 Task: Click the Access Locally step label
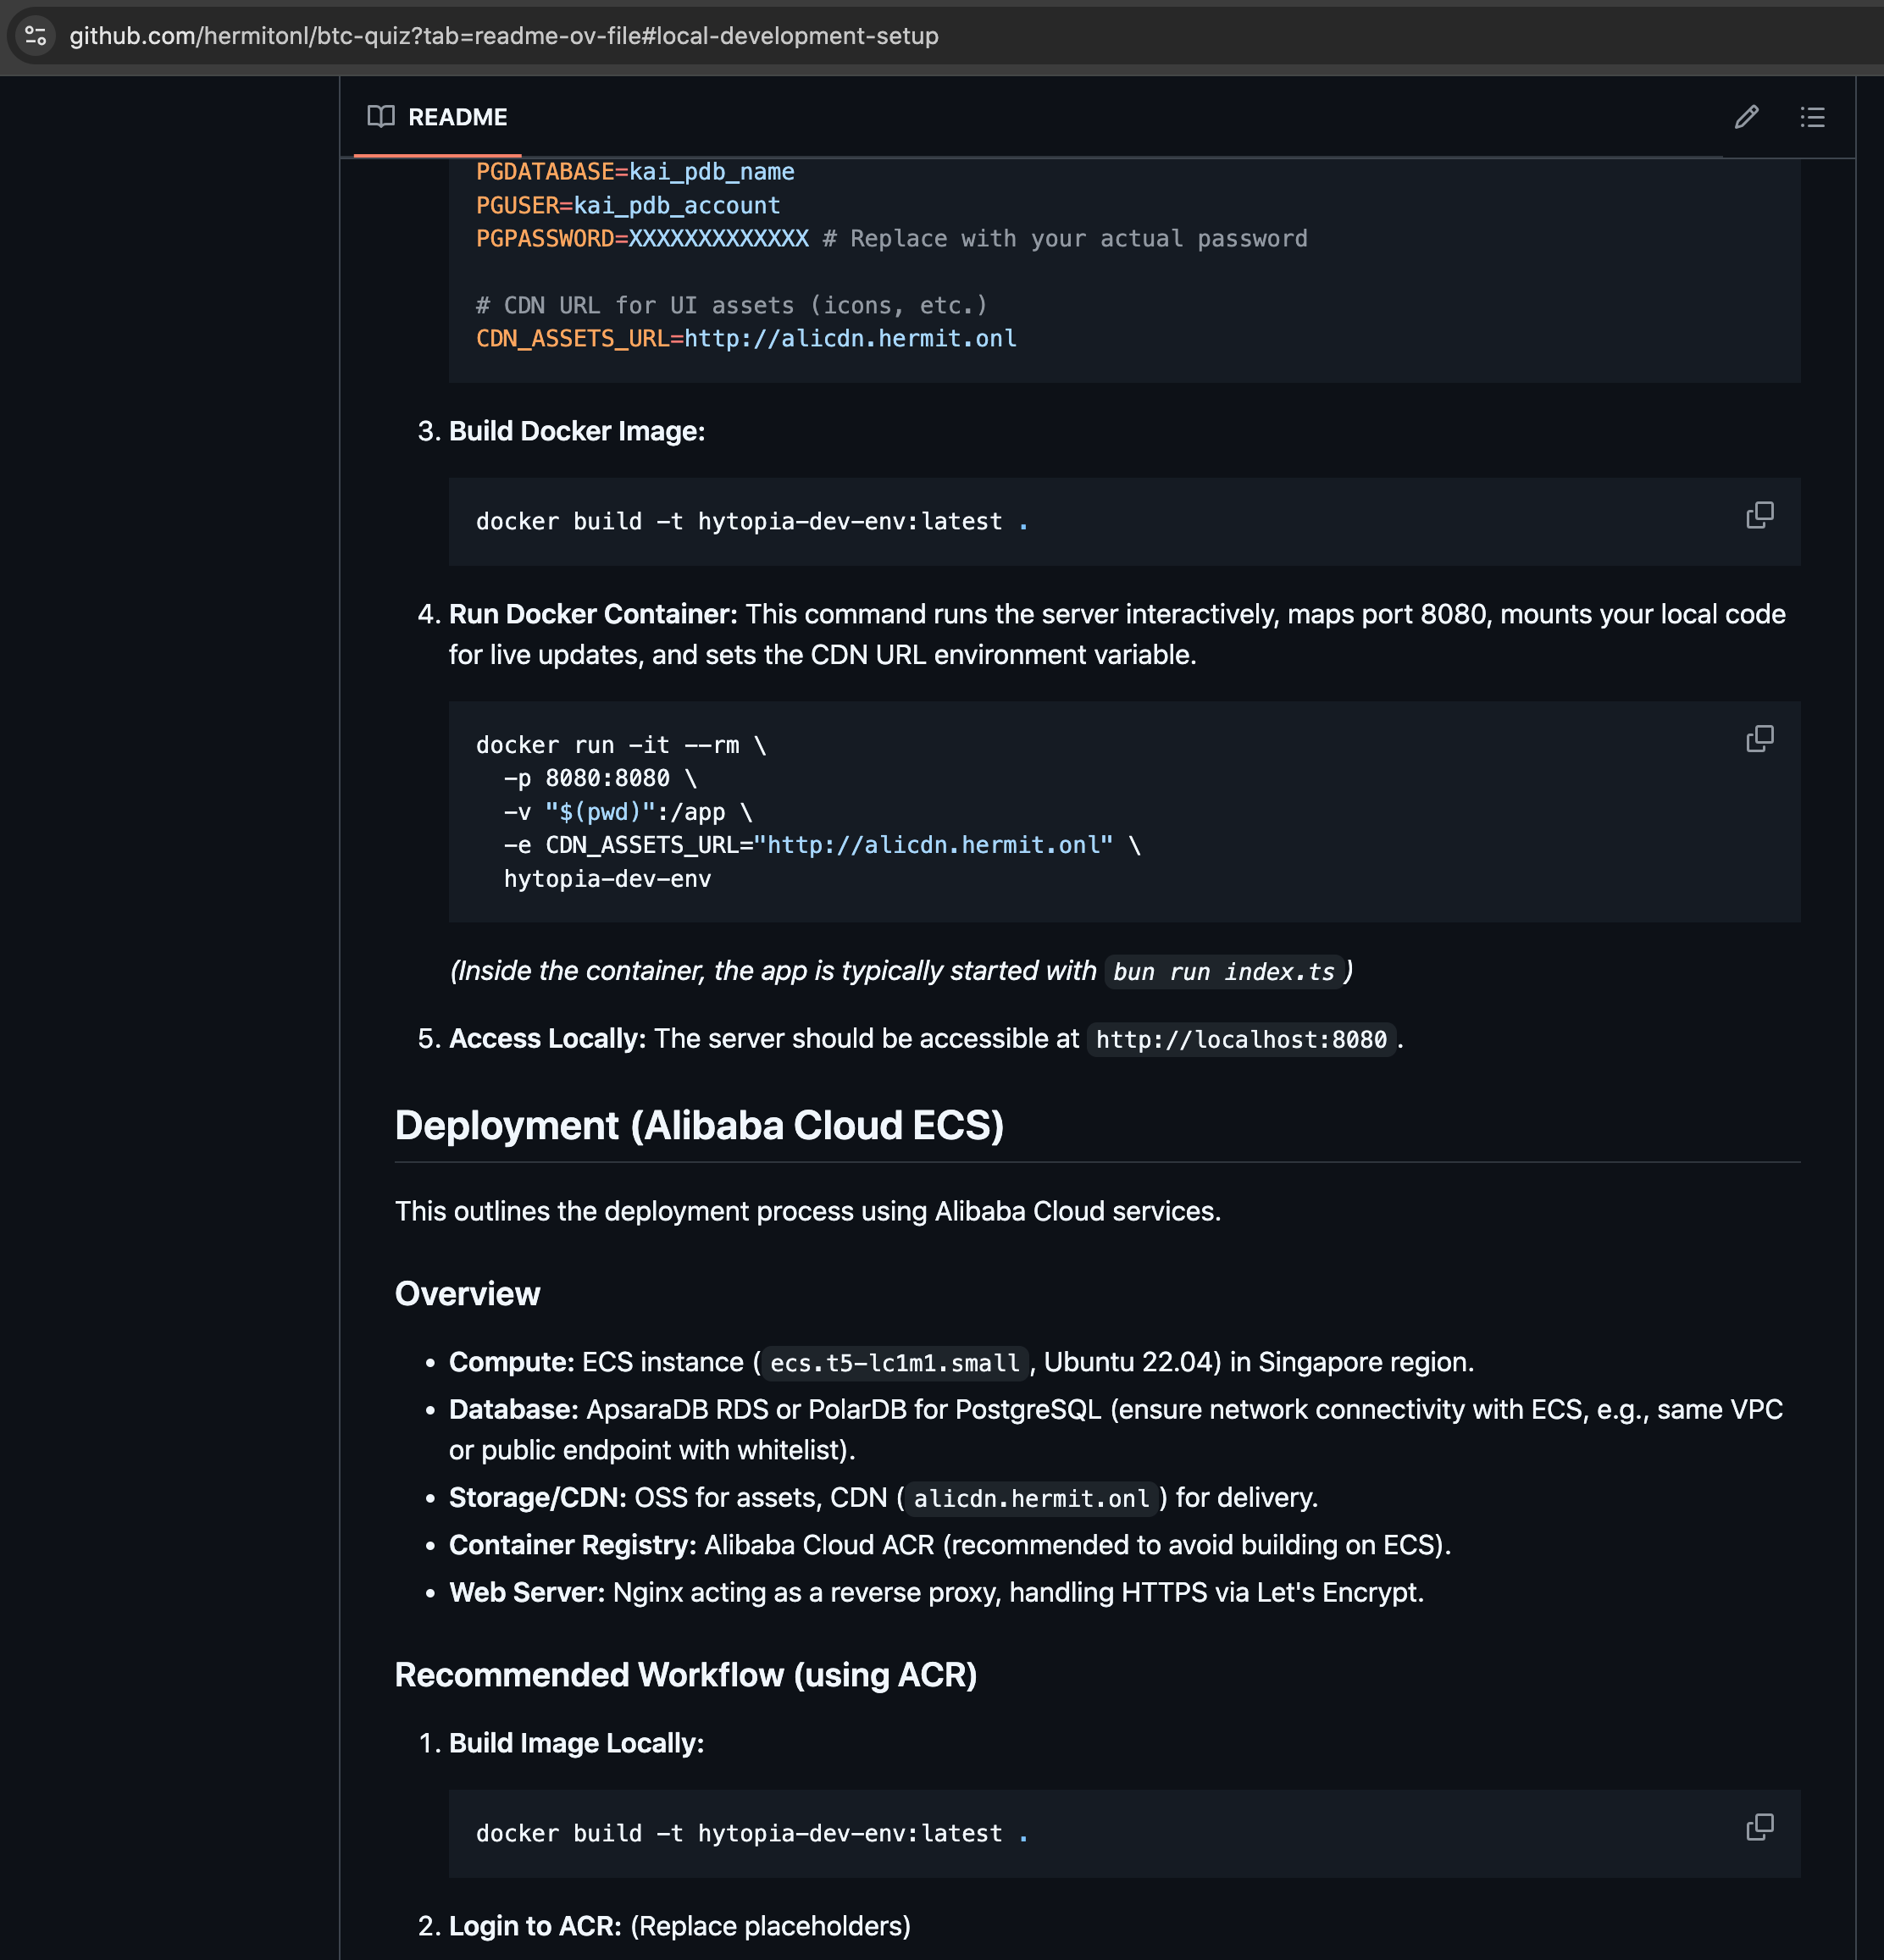coord(548,1039)
